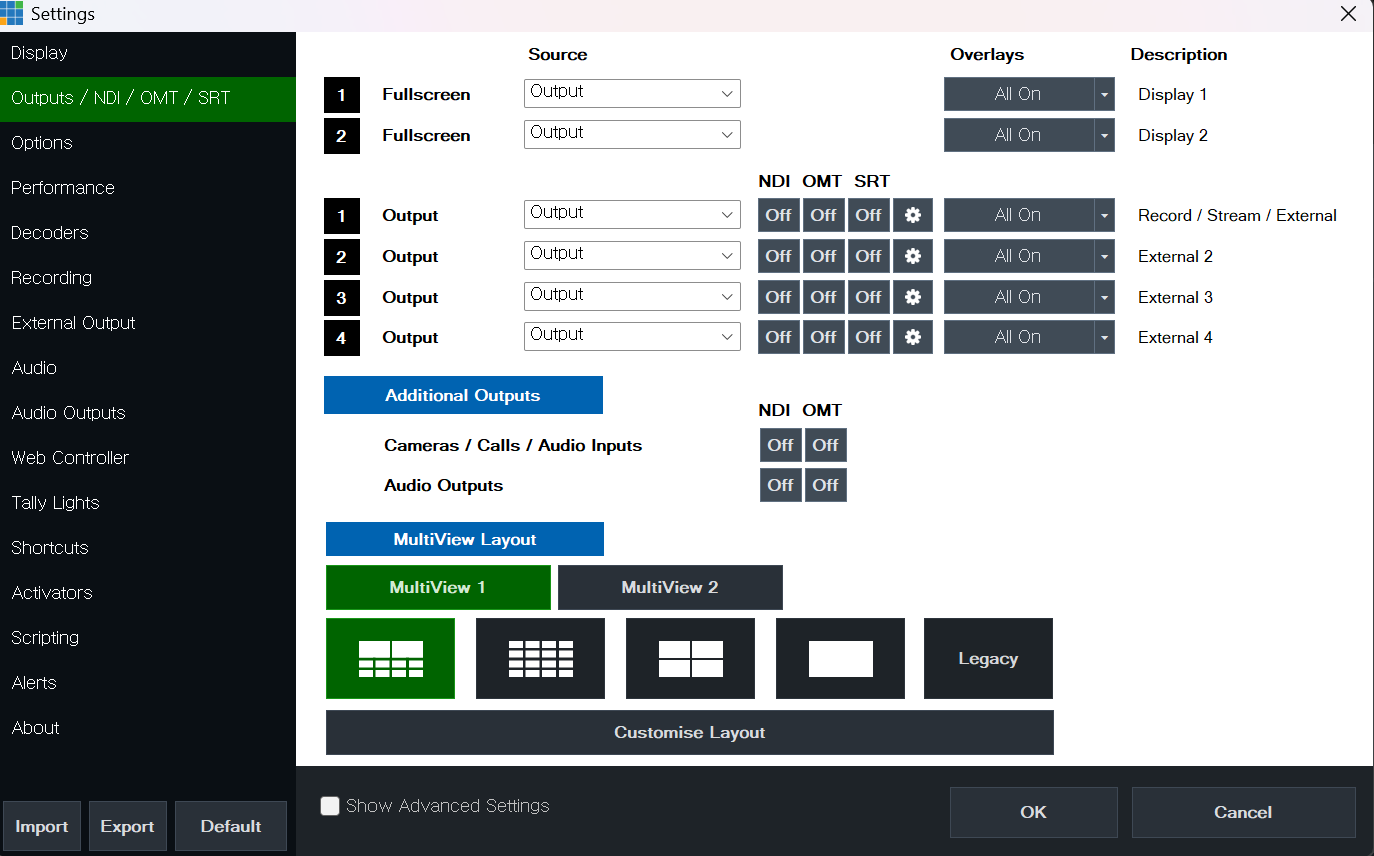Screen dimensions: 1374x856
Task: Select the ten-pane MultiView layout icon
Action: pyautogui.click(x=390, y=658)
